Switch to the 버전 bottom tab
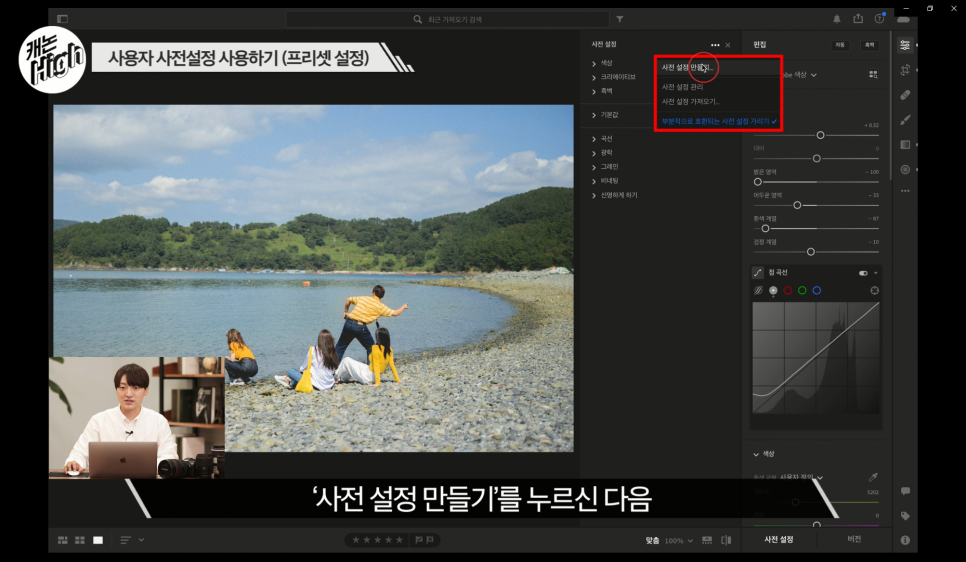Screen dimensions: 966x562 854,539
